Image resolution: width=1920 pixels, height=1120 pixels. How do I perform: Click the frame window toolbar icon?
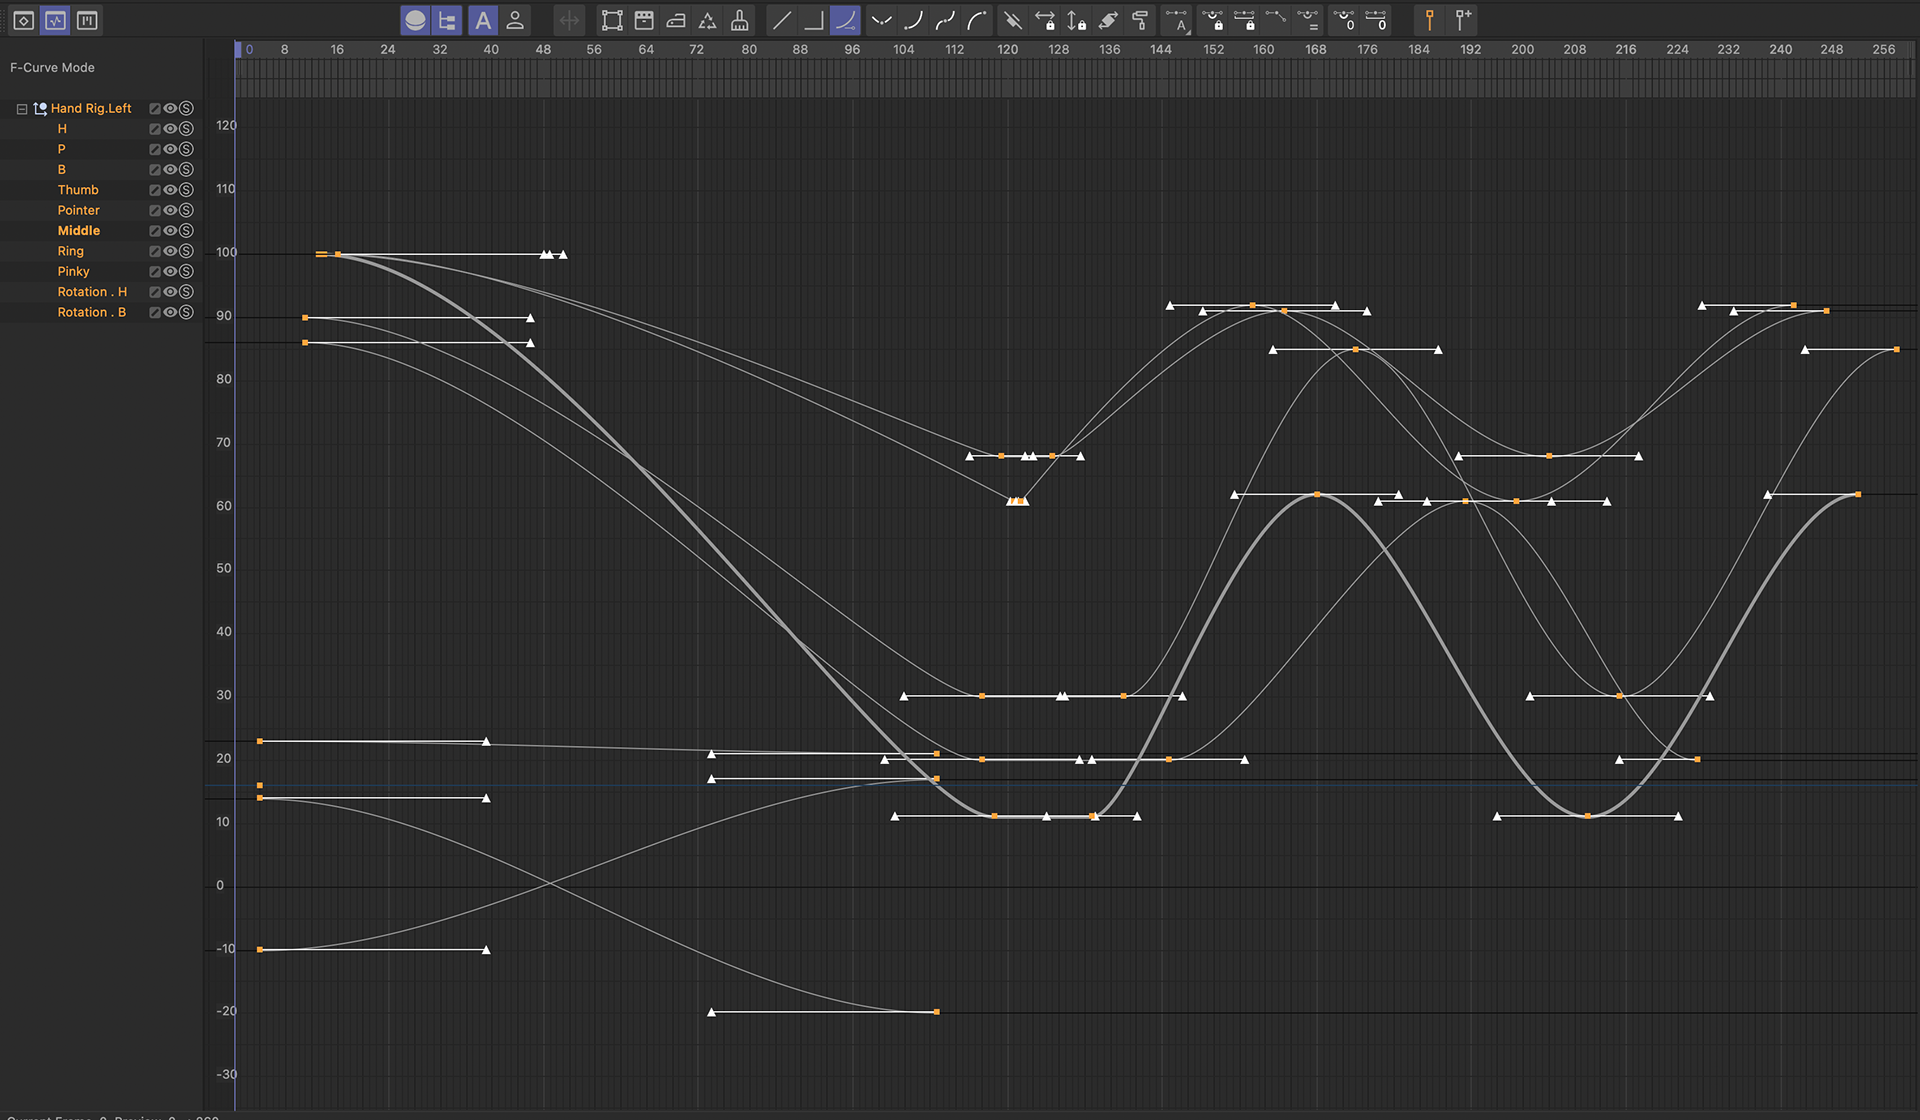pyautogui.click(x=644, y=20)
